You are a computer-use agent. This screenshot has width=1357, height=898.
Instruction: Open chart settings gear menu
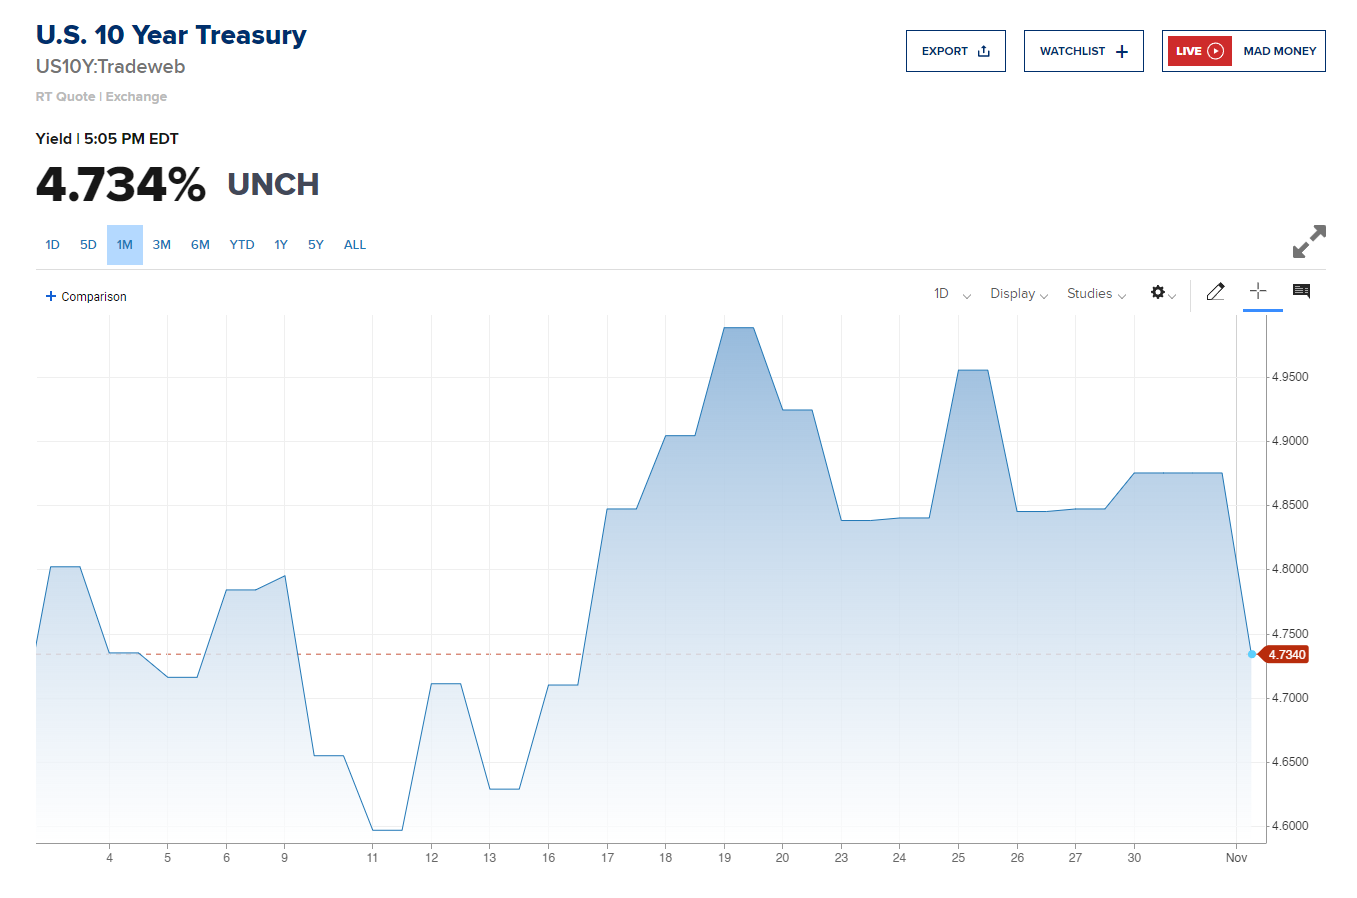pos(1162,293)
